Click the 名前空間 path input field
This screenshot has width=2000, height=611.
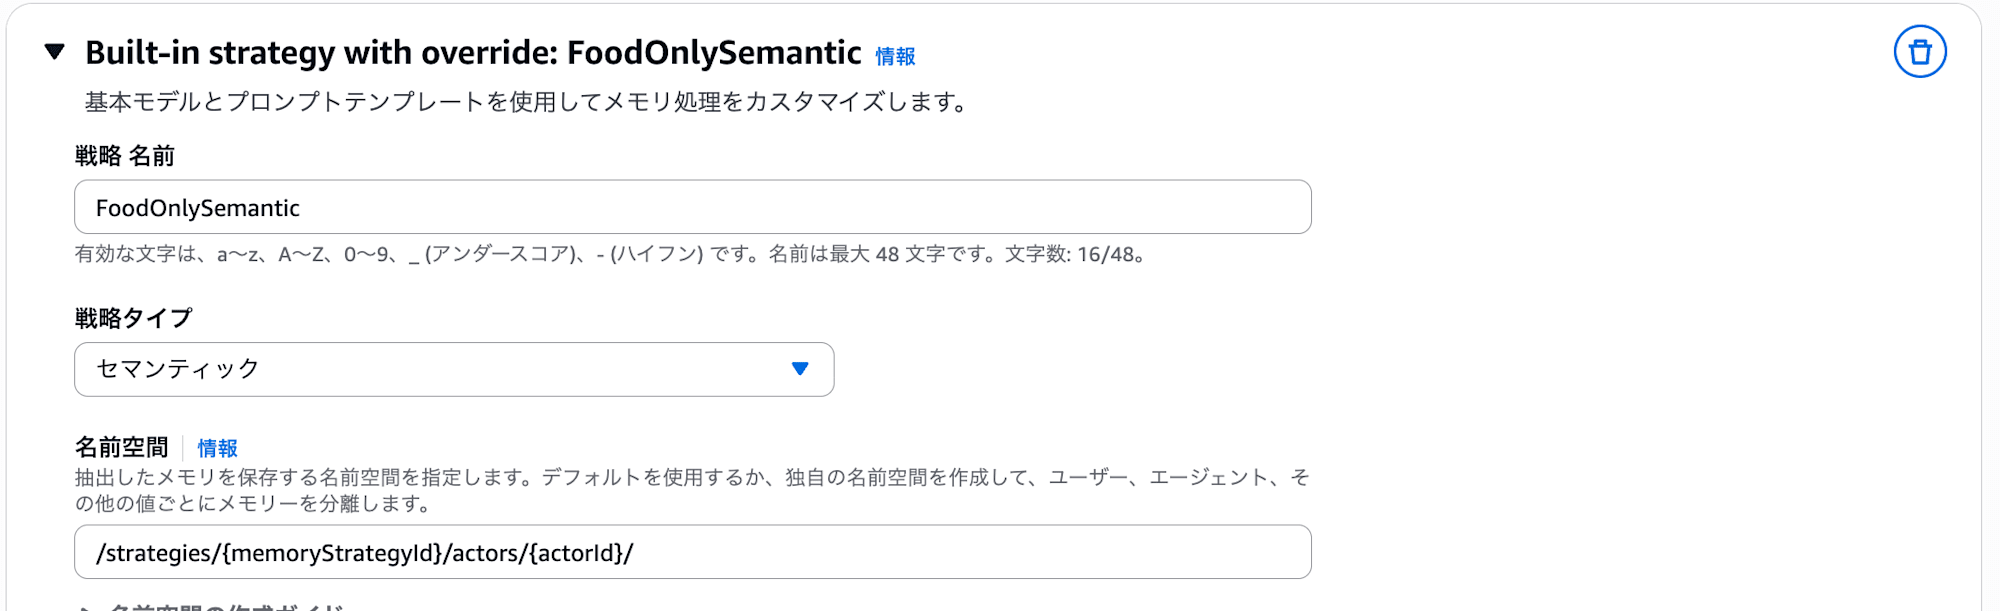click(692, 552)
